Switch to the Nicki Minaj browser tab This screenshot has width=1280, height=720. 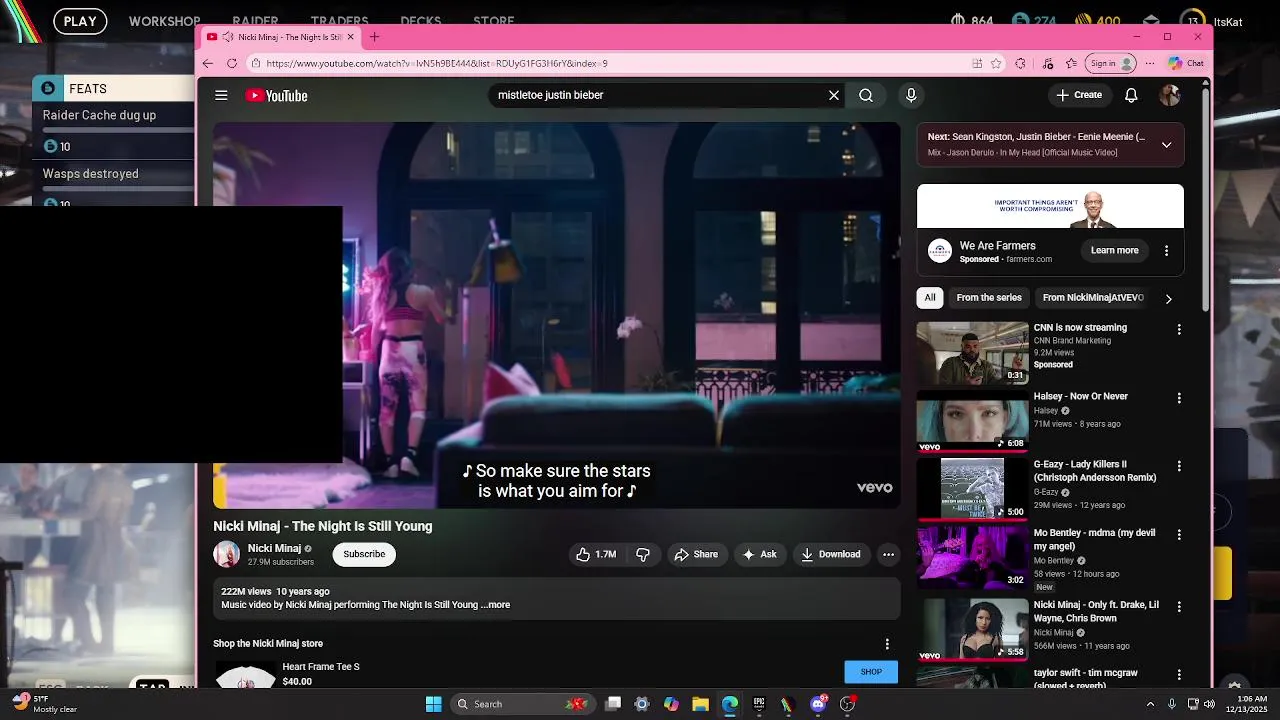click(x=279, y=37)
